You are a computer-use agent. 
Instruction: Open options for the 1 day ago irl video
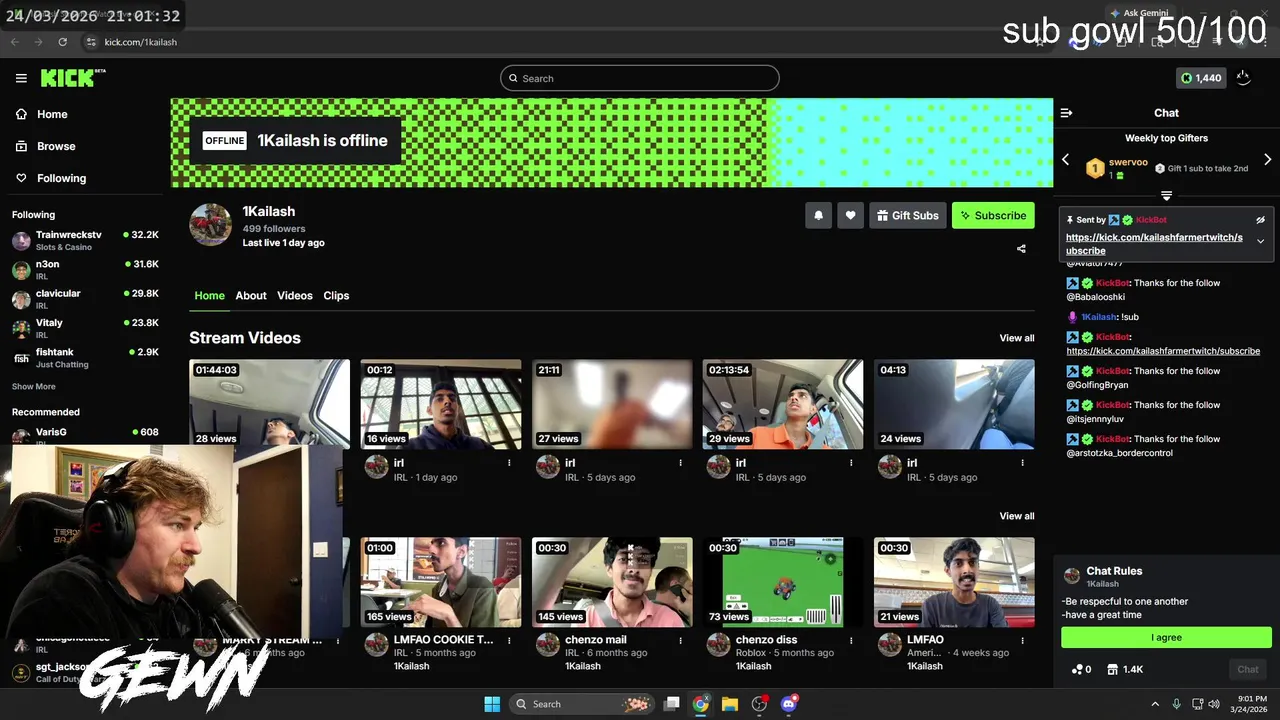[509, 463]
